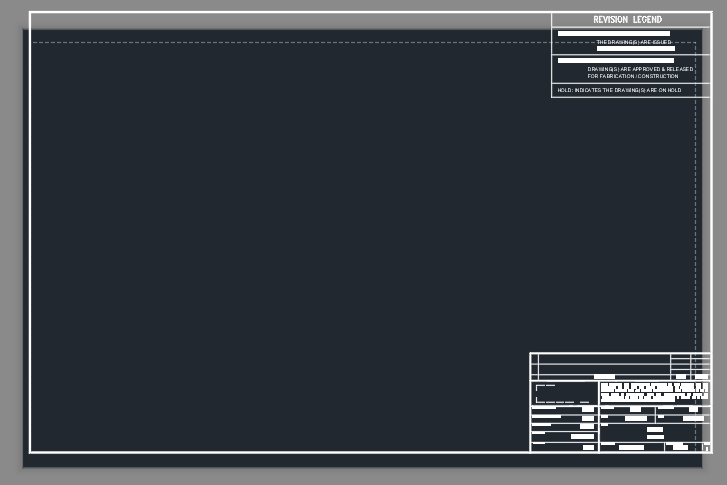Click the two-line project title in title block
Screen dimensions: 727x485
[x=654, y=392]
